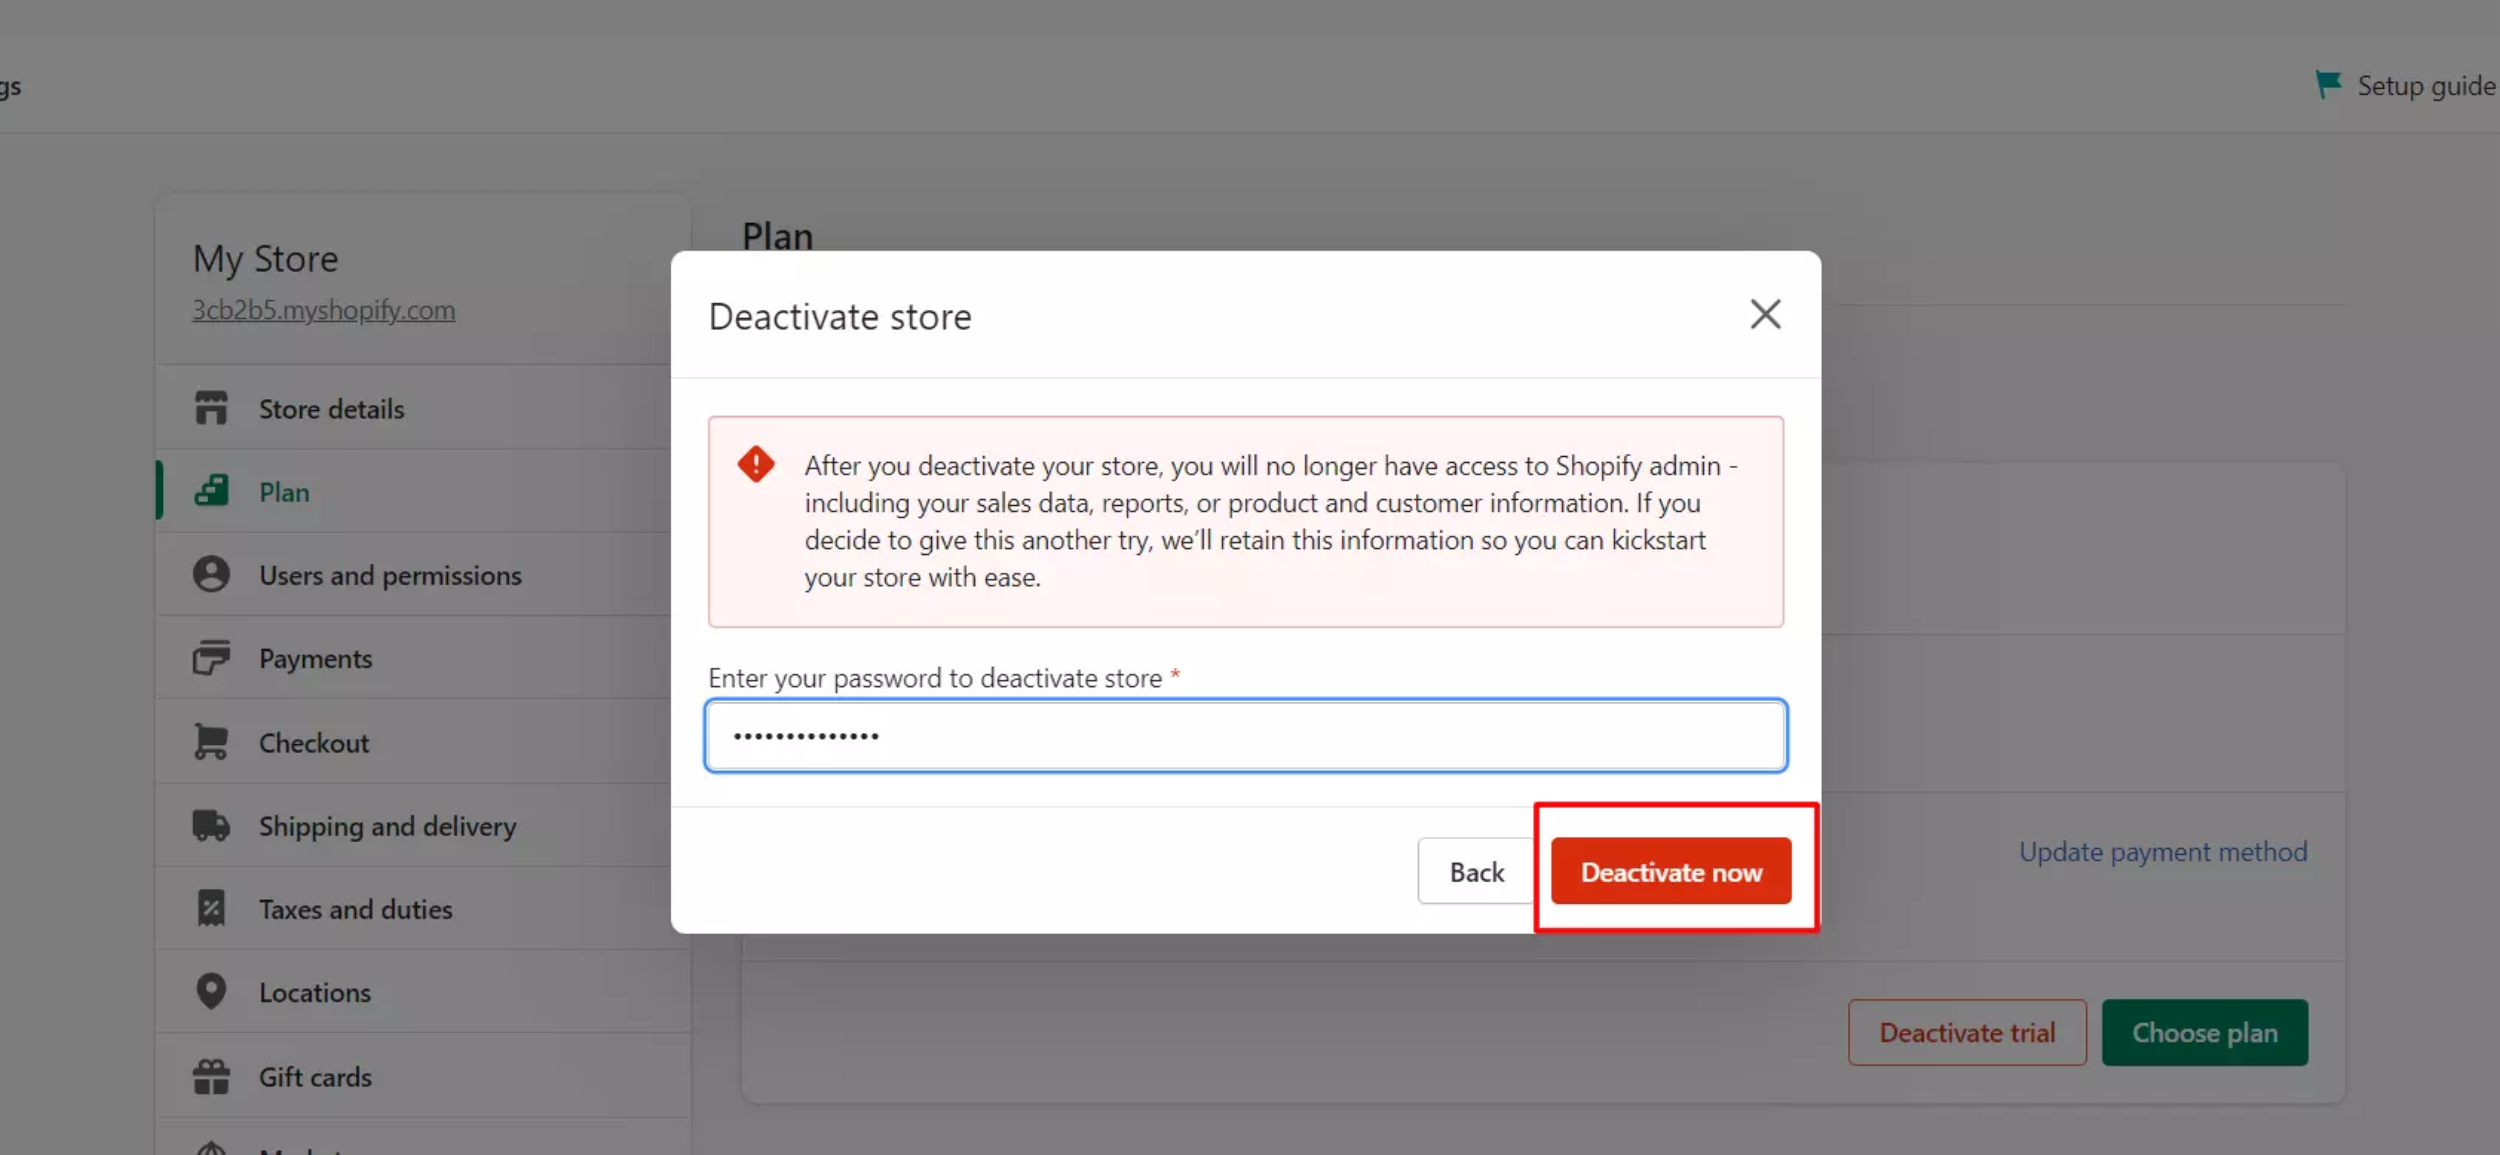This screenshot has width=2500, height=1155.
Task: Open Gift cards settings
Action: 423,1077
